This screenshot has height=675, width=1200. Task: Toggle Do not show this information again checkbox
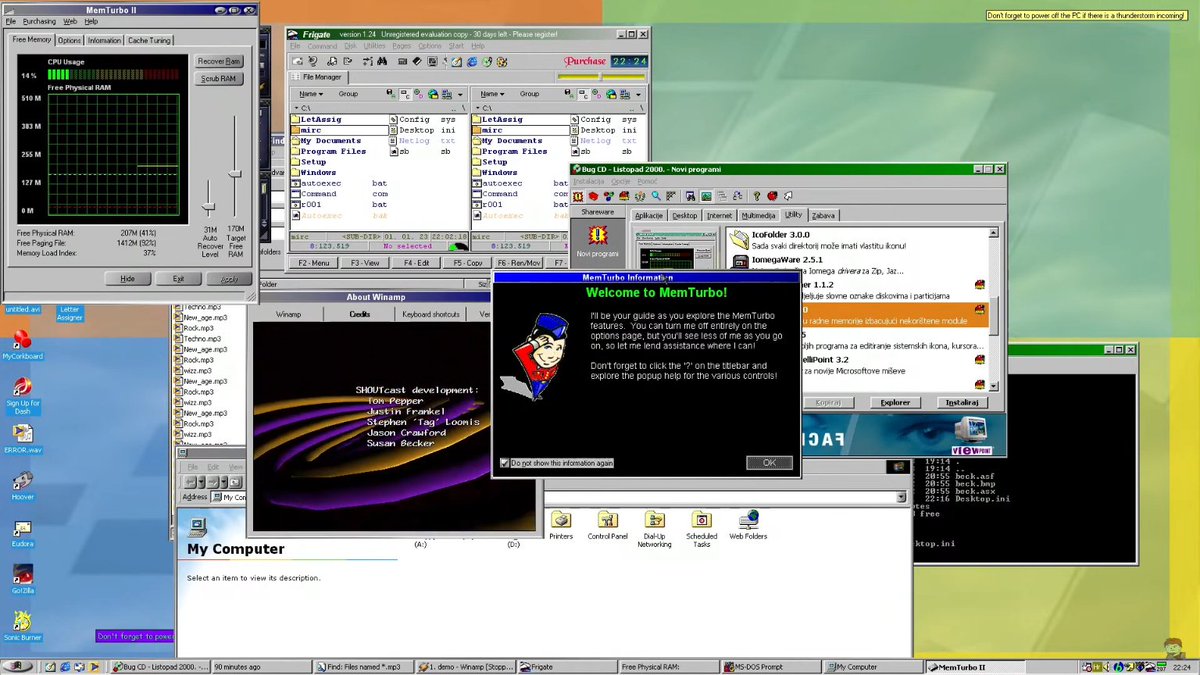pos(504,463)
